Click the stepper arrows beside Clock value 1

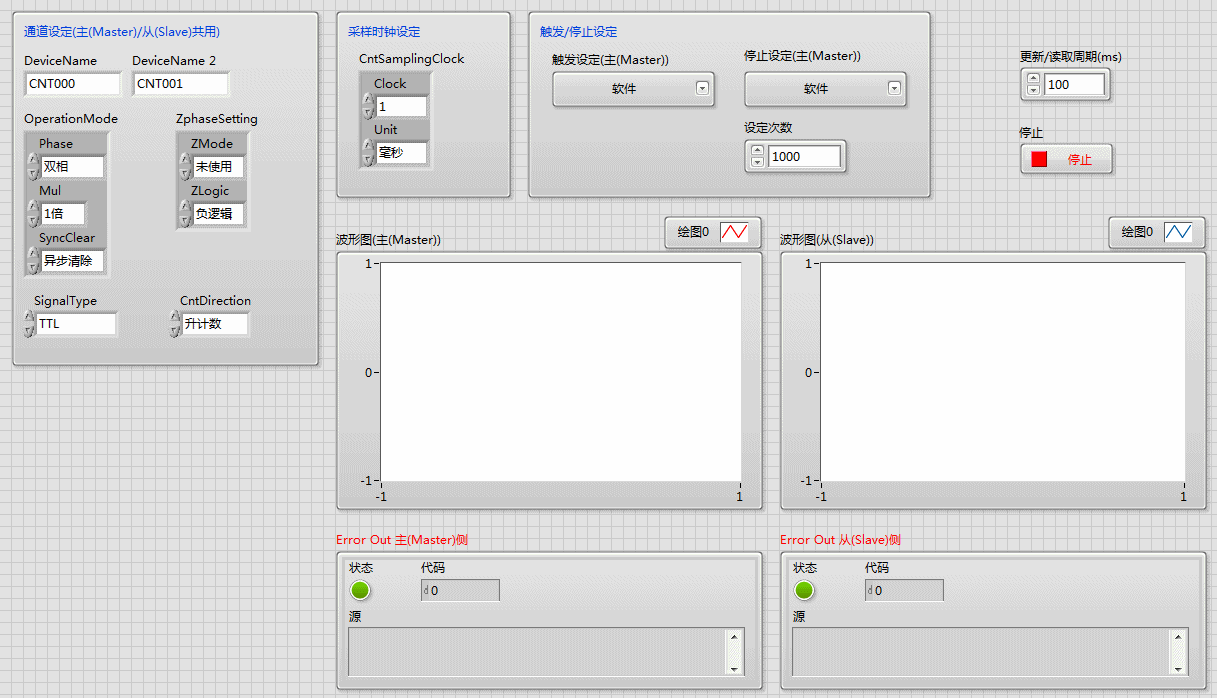click(x=368, y=106)
